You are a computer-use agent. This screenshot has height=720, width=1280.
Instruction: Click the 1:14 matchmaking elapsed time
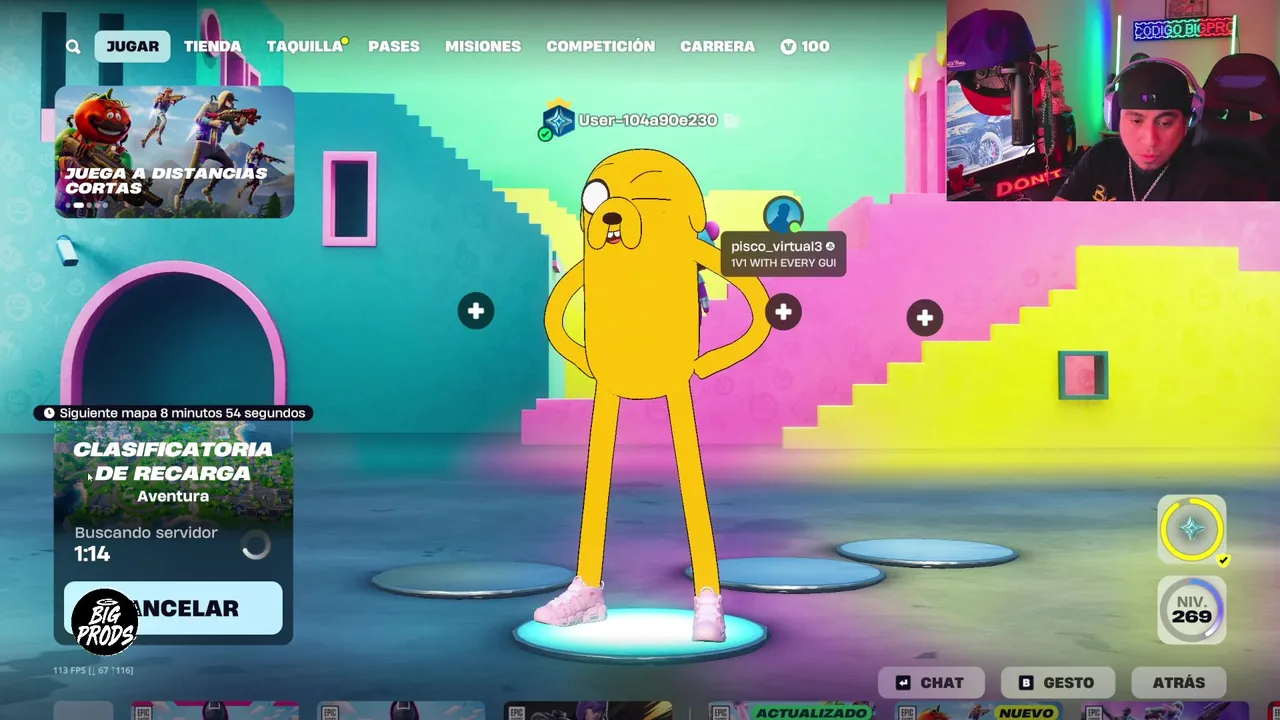92,554
